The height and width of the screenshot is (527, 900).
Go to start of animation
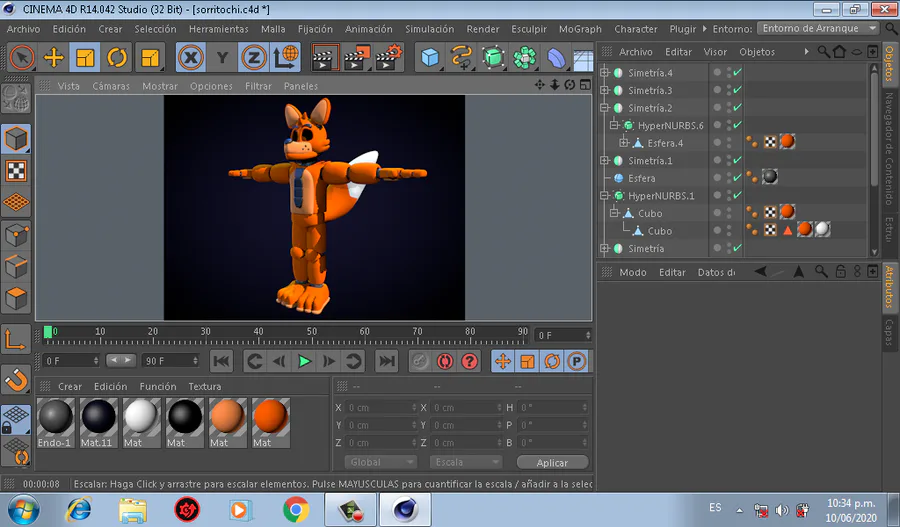tap(222, 361)
